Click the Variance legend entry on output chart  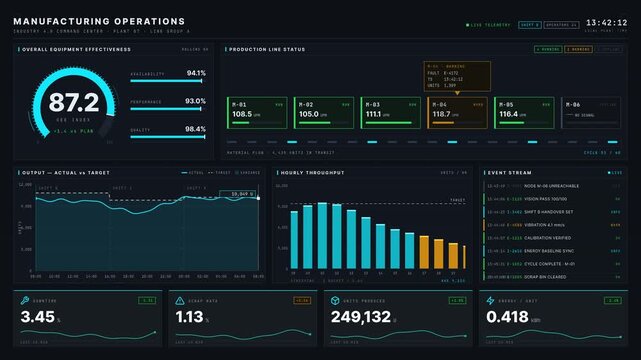(x=247, y=173)
